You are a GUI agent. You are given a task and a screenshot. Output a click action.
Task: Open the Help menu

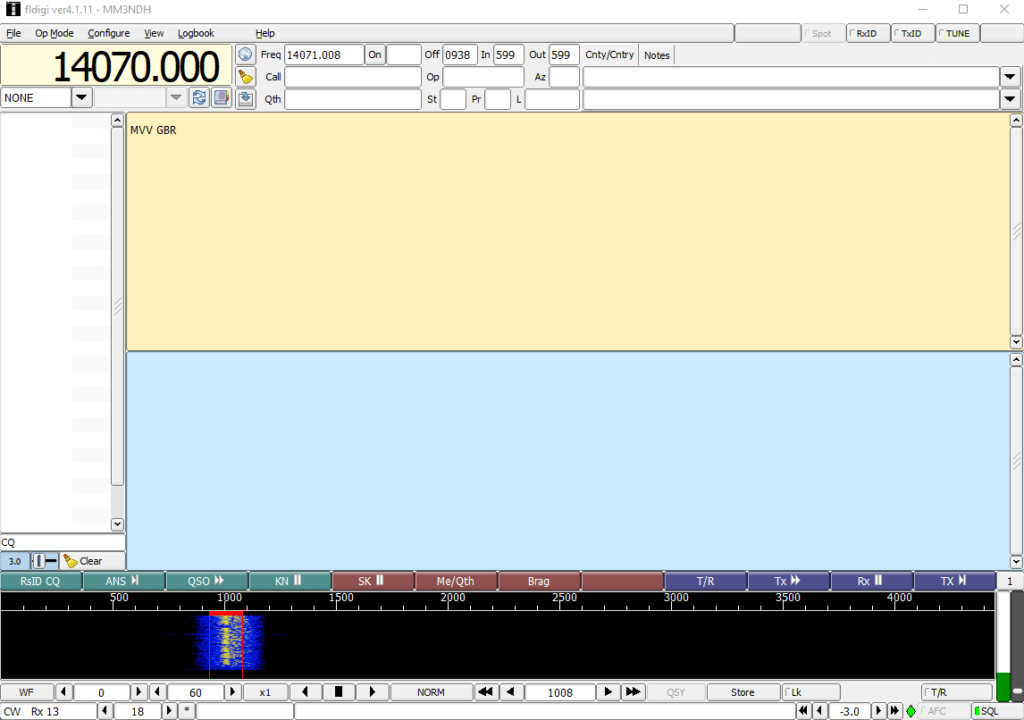pos(265,33)
